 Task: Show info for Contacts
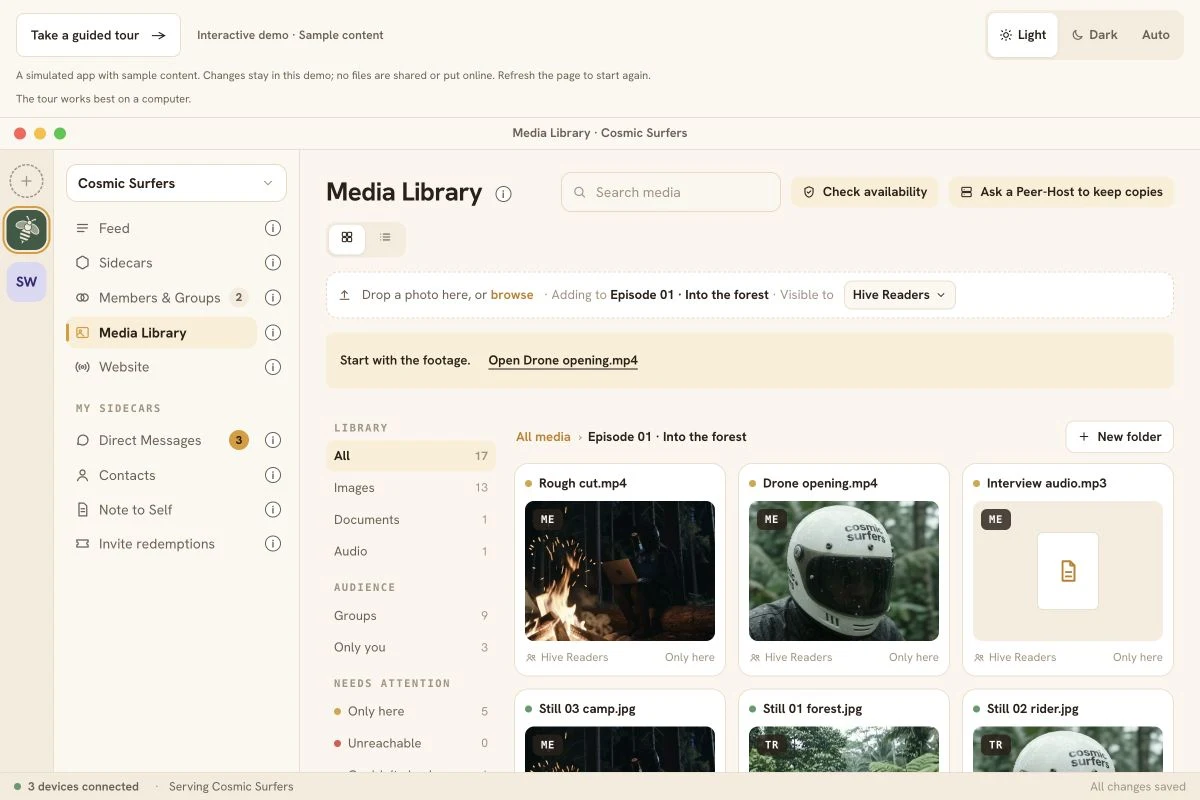coord(272,475)
